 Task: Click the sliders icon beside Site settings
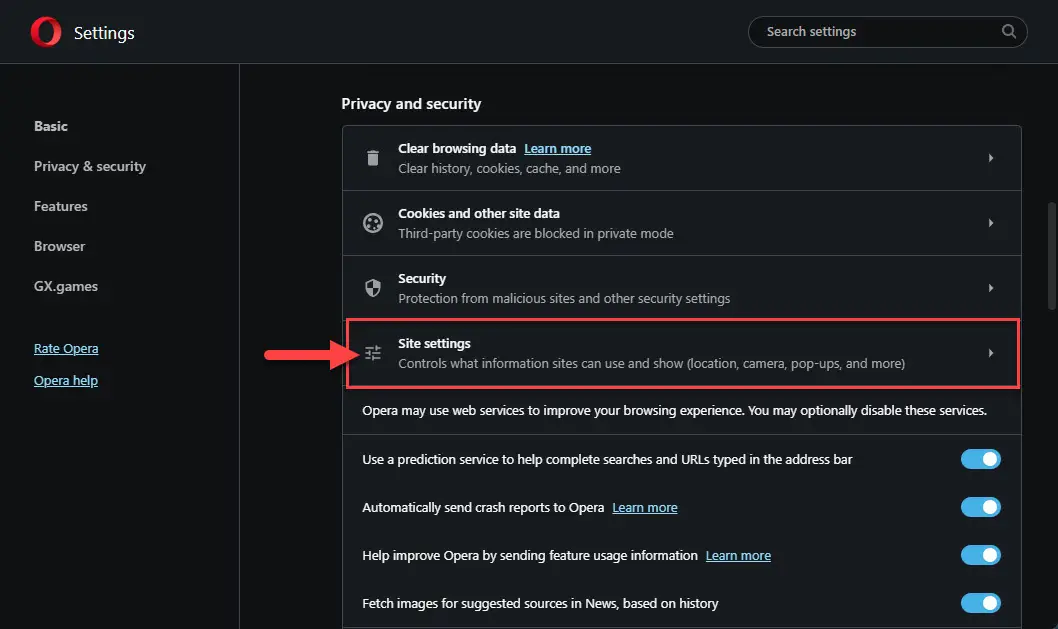[x=372, y=353]
